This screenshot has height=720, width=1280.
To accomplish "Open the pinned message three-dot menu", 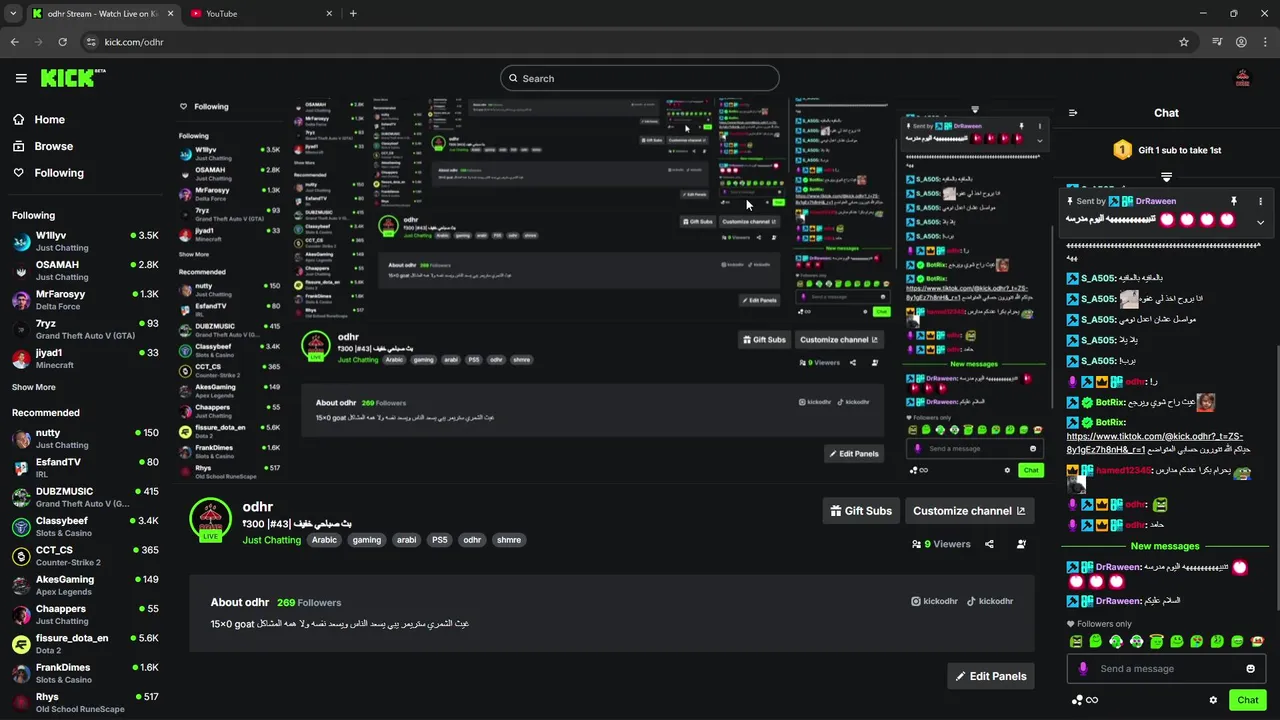I will click(x=1260, y=201).
